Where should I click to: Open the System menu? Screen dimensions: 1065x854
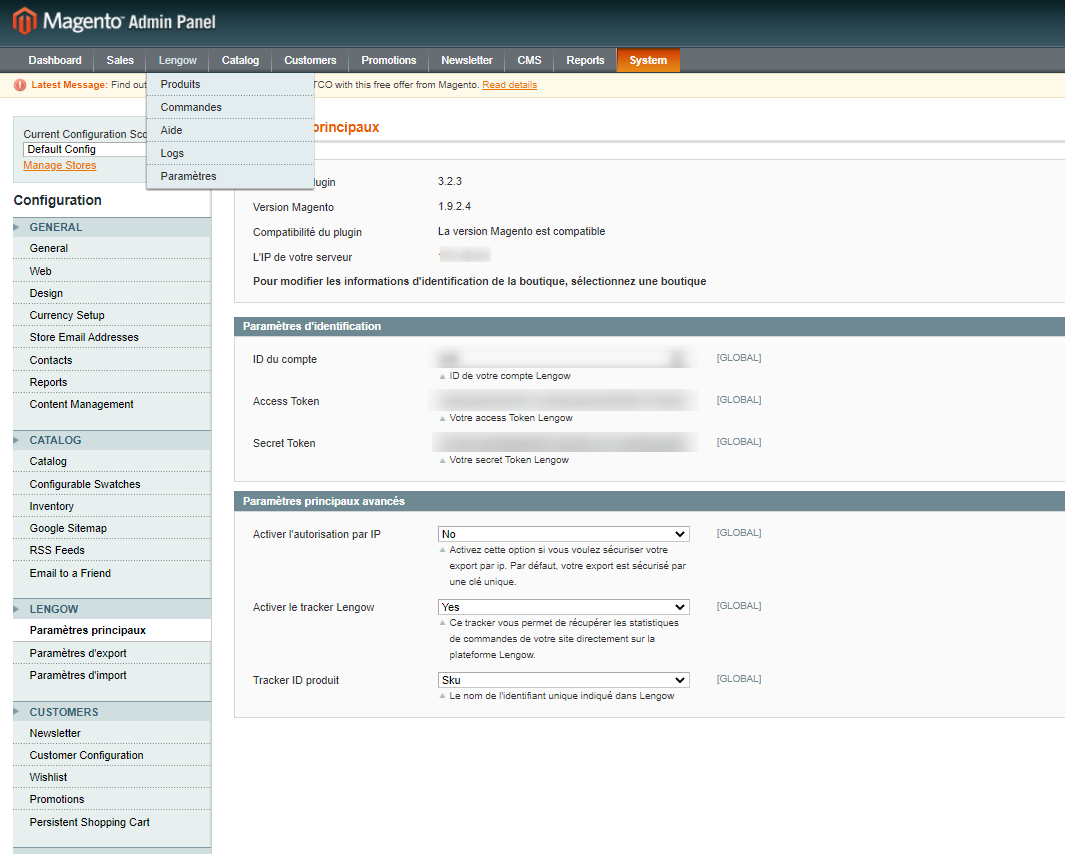click(x=648, y=60)
